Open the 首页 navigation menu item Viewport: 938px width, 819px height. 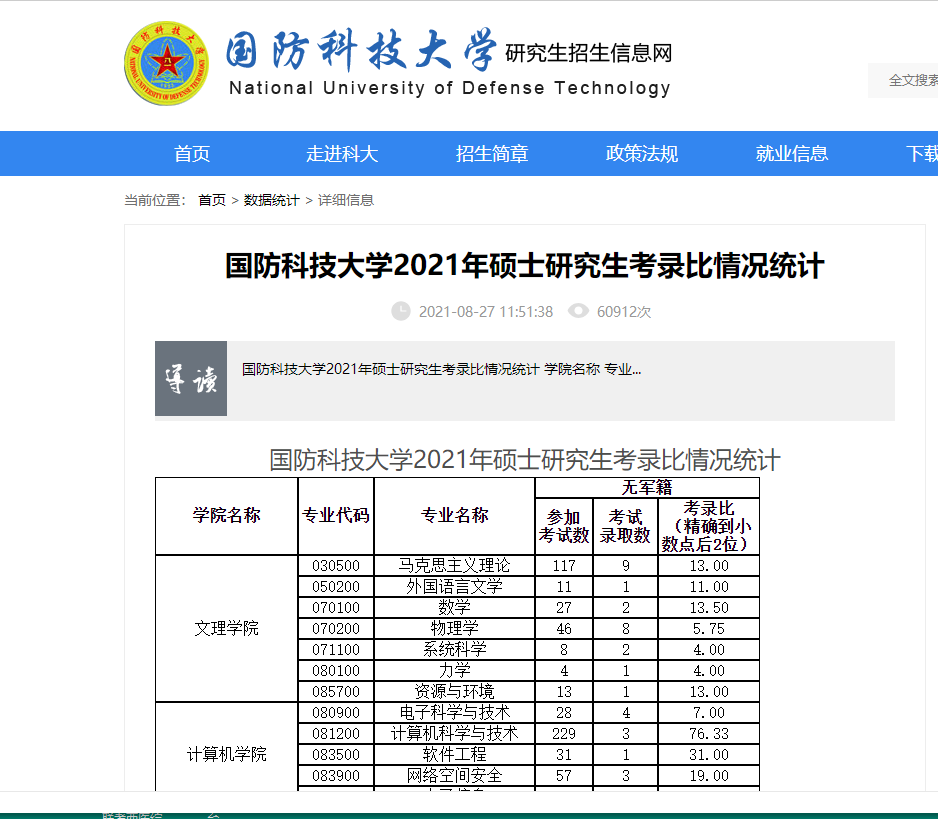click(x=192, y=154)
